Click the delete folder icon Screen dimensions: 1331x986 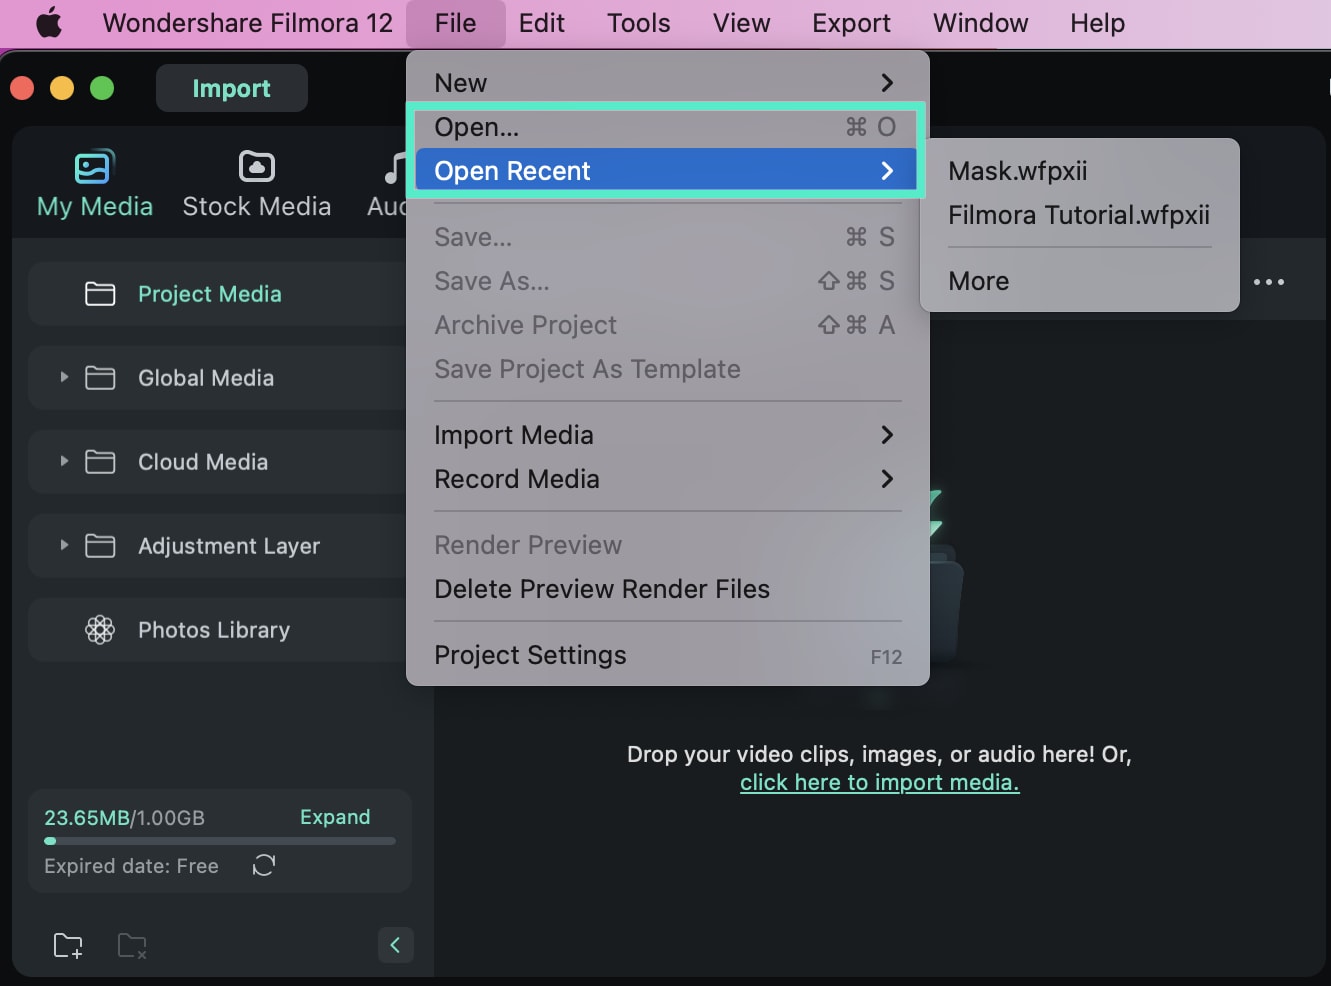(132, 945)
